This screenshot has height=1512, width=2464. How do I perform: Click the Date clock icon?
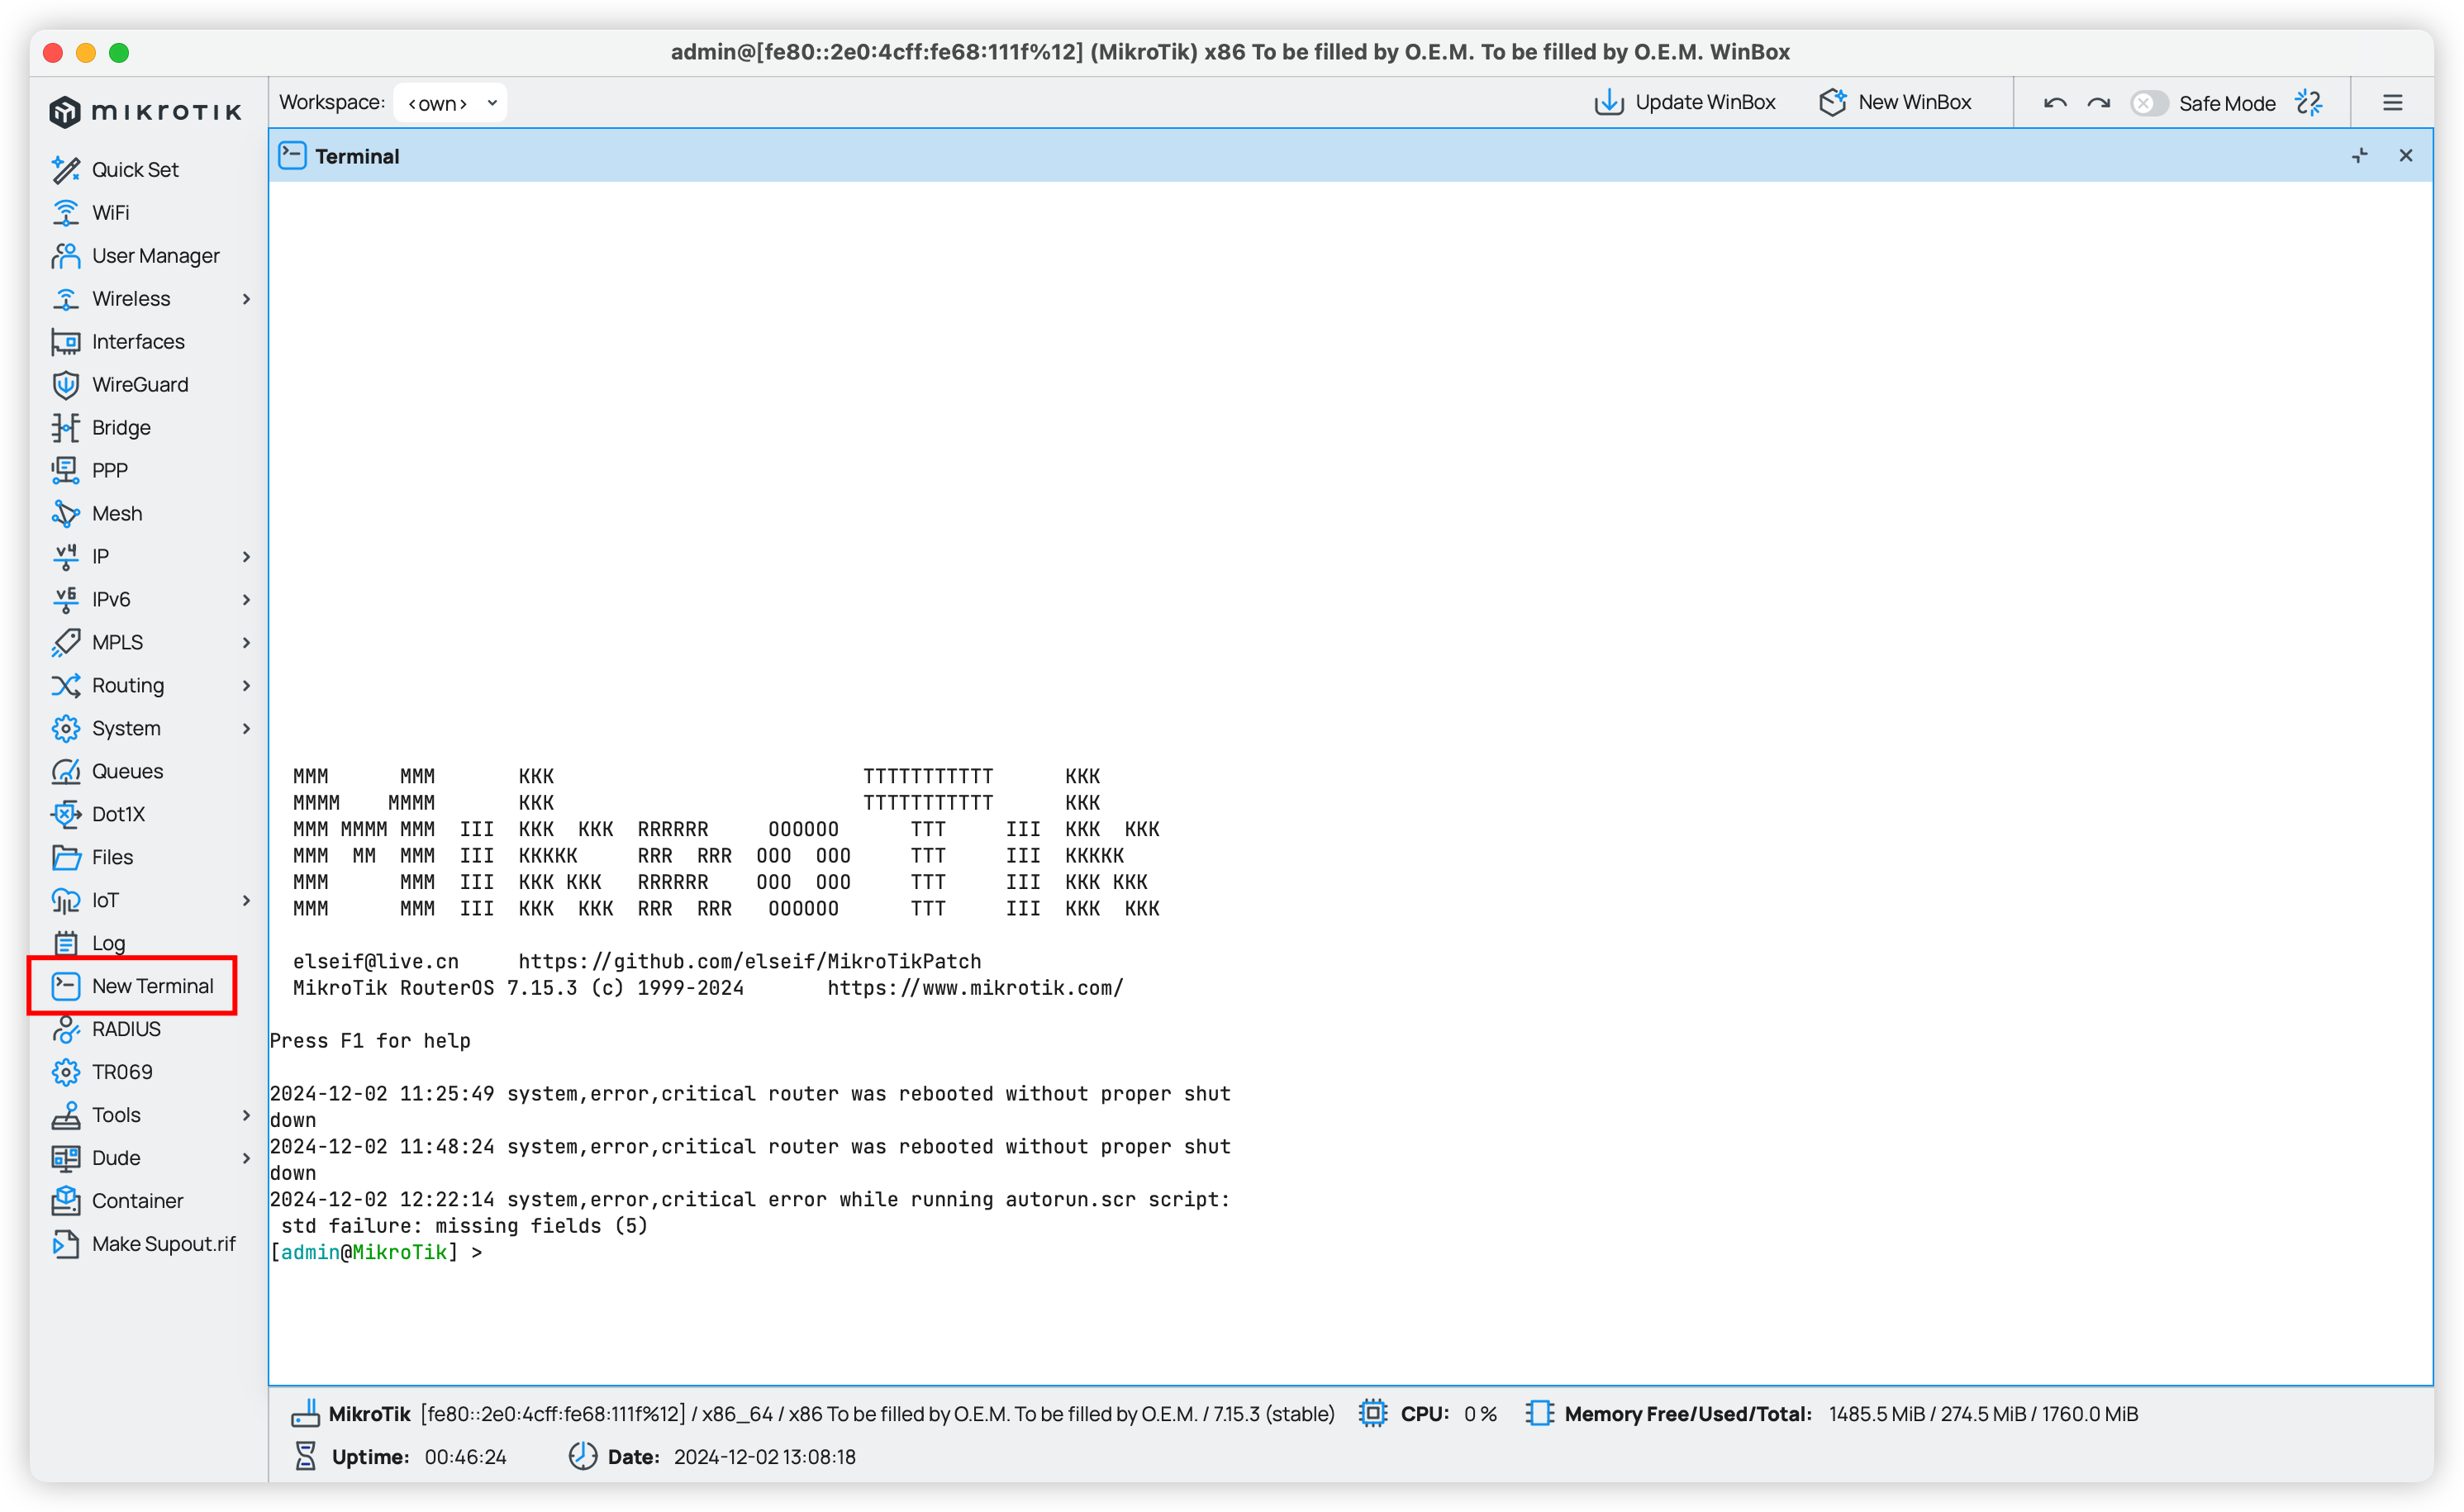pyautogui.click(x=582, y=1456)
